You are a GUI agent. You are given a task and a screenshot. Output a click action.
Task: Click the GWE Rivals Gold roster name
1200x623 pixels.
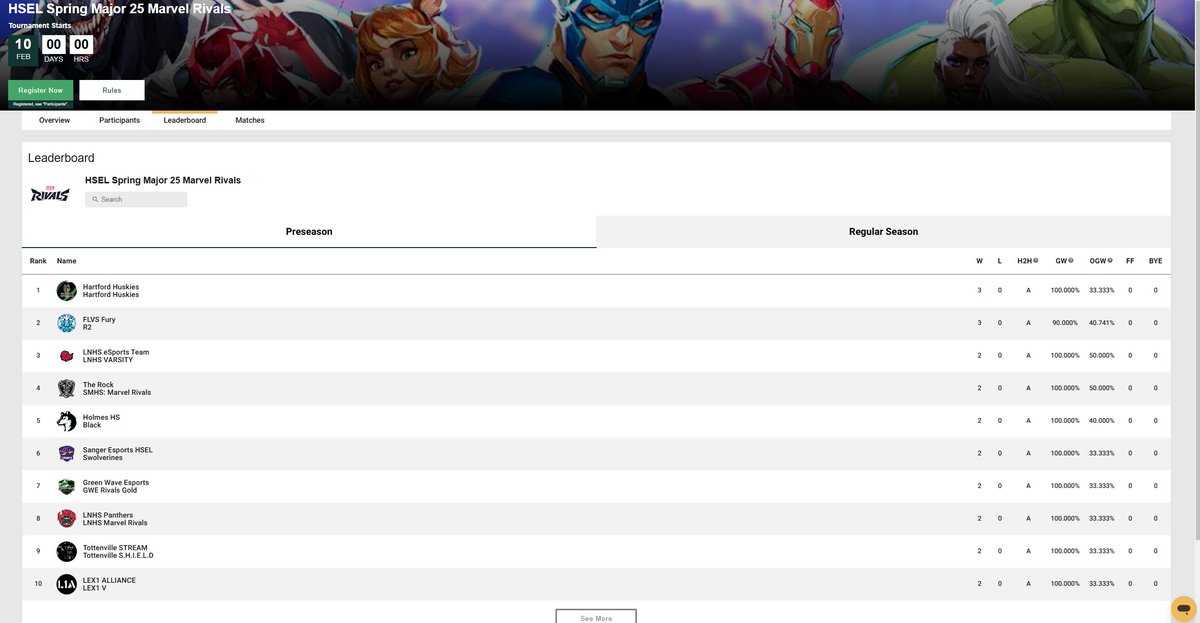[110, 491]
